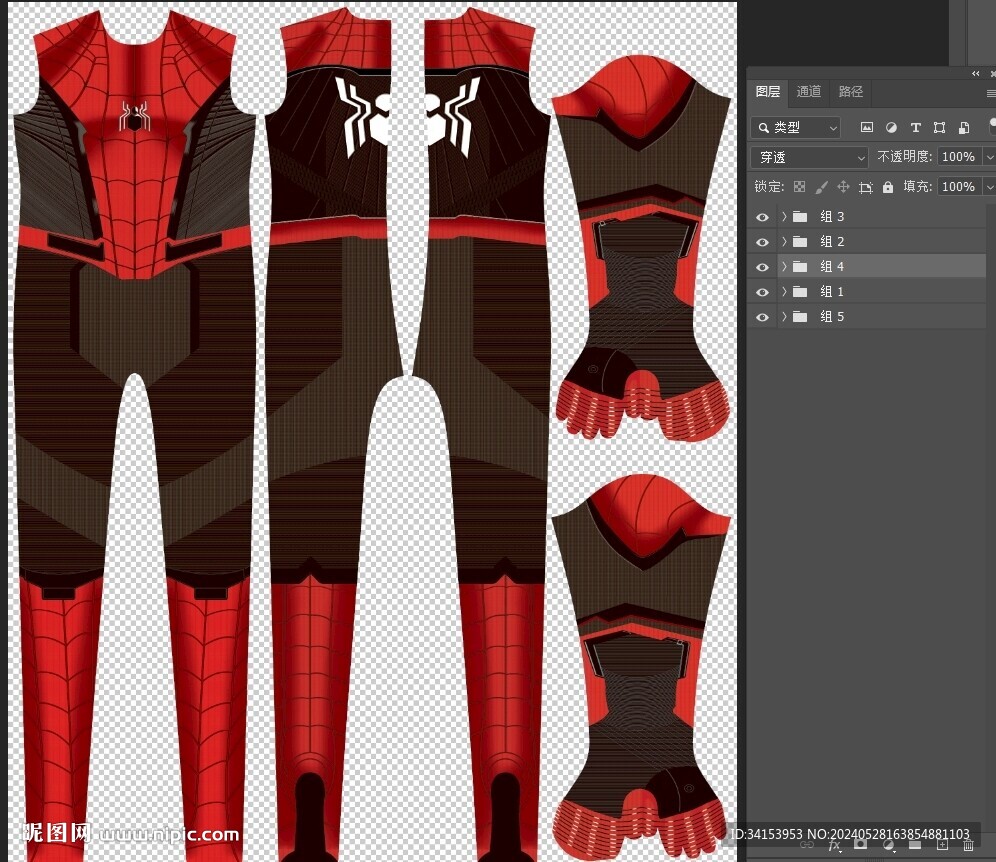Screen dimensions: 996x862
Task: Lock transparent pixels icon
Action: point(799,187)
